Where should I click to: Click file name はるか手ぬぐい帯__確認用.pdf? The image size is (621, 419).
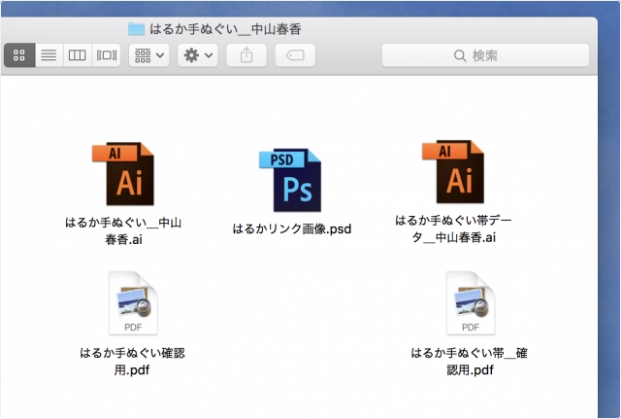point(469,361)
